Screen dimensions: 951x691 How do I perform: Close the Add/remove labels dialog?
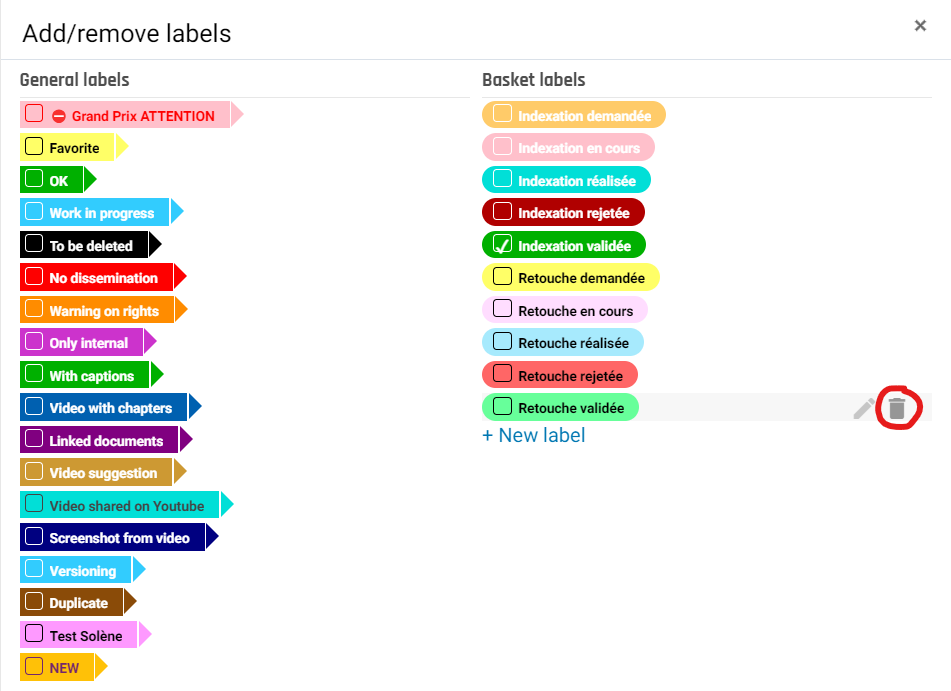click(x=920, y=26)
